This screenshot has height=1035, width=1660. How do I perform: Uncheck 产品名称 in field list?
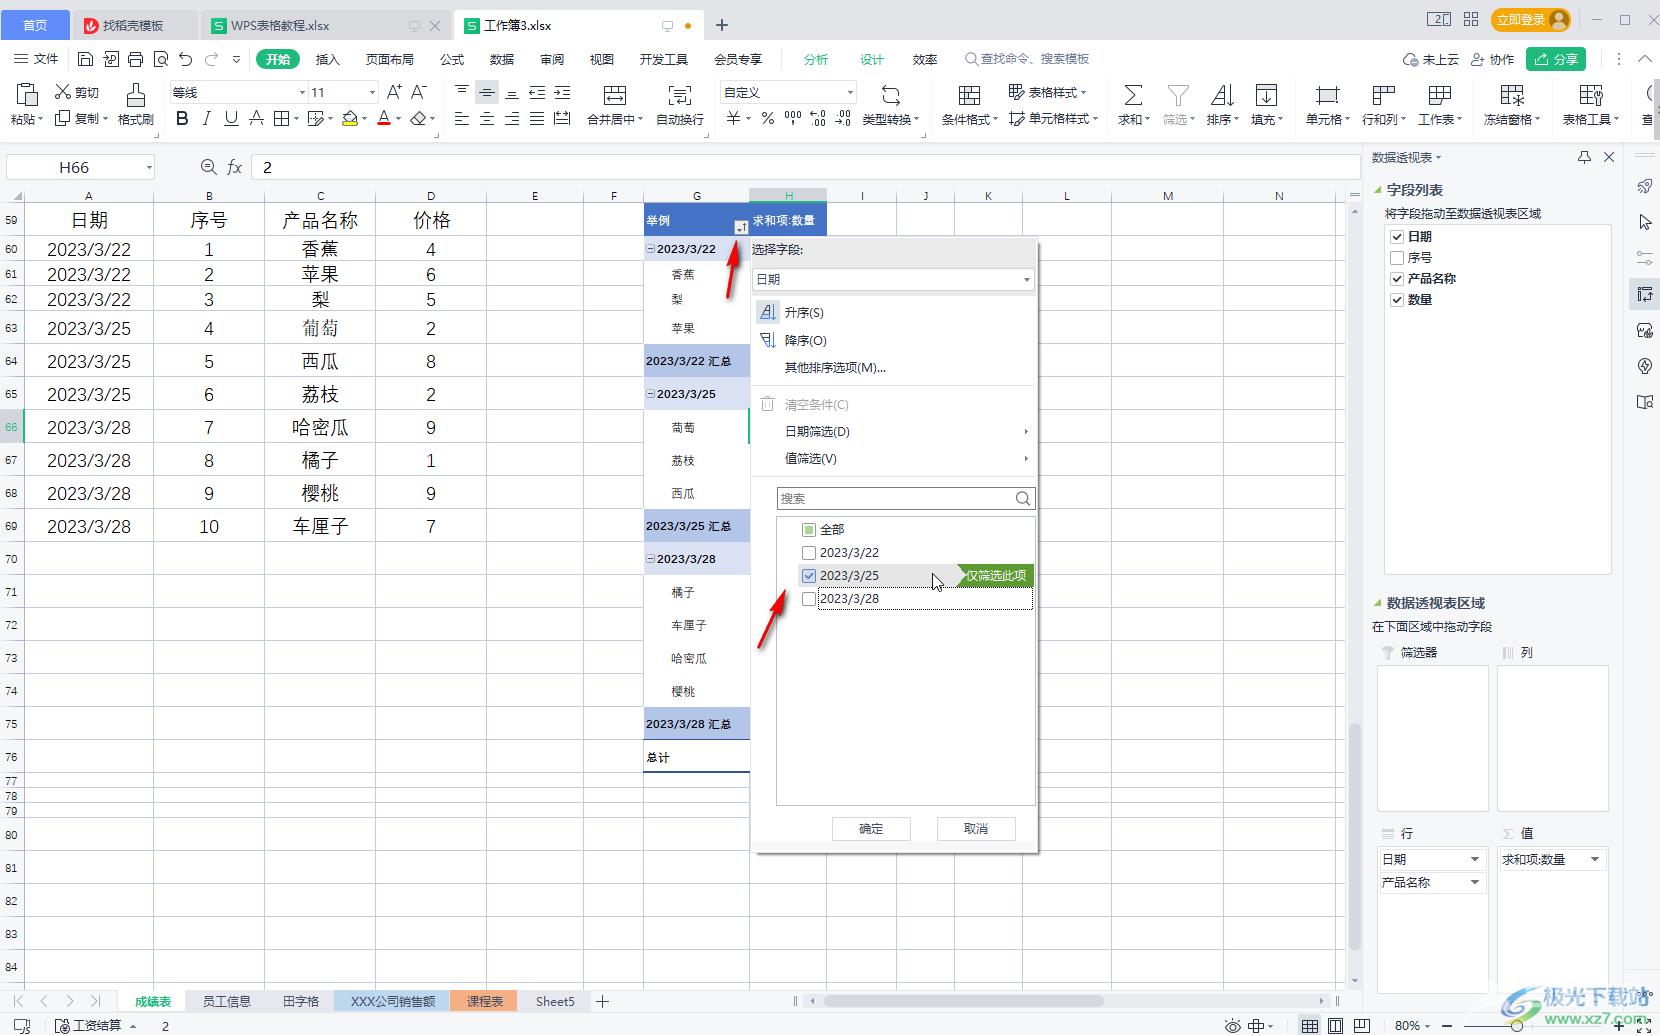coord(1397,279)
